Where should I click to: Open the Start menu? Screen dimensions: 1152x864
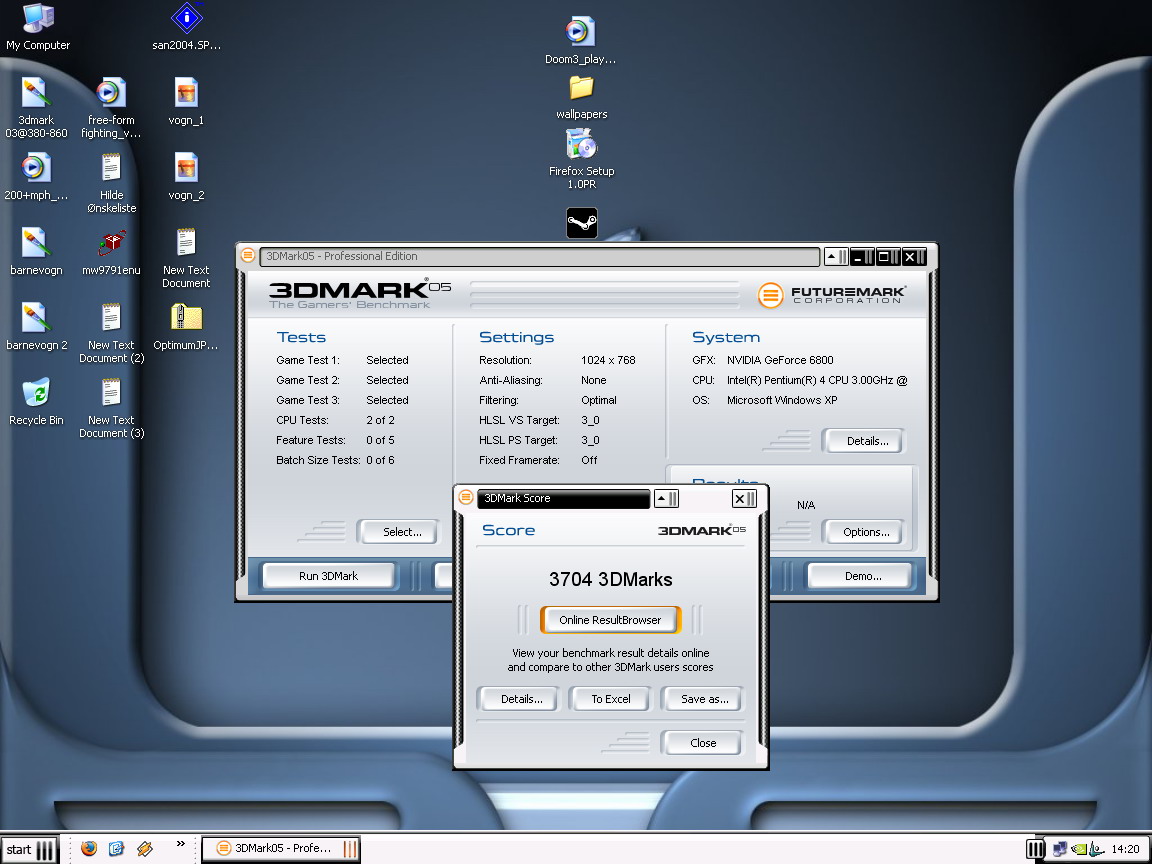(x=29, y=849)
